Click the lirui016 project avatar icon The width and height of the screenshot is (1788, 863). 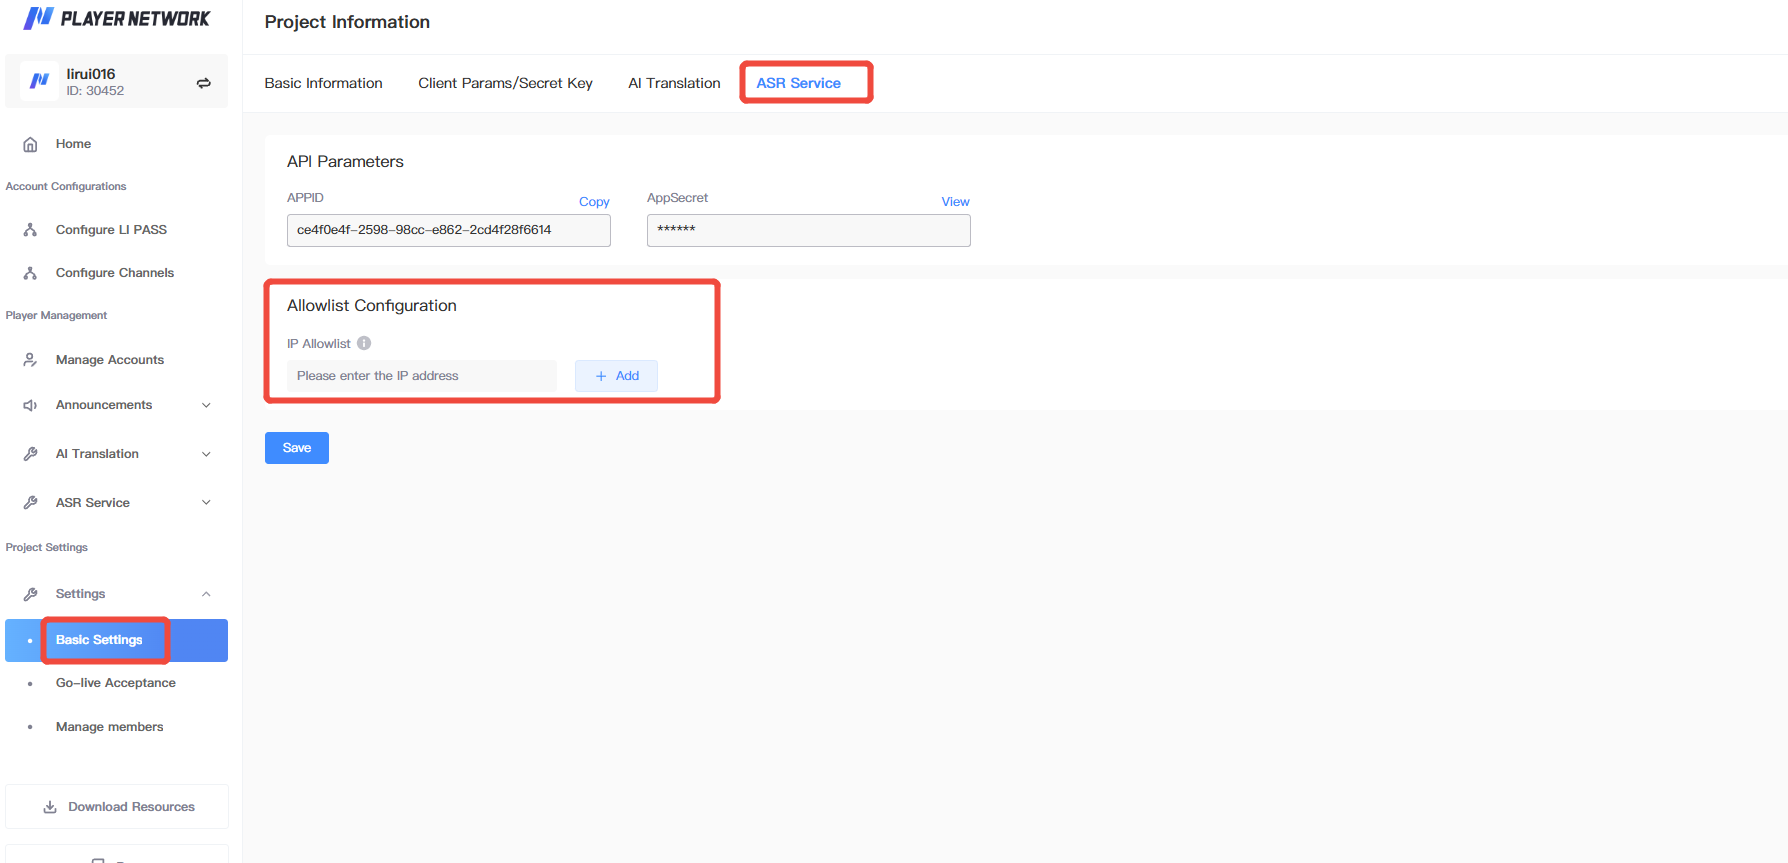(40, 81)
